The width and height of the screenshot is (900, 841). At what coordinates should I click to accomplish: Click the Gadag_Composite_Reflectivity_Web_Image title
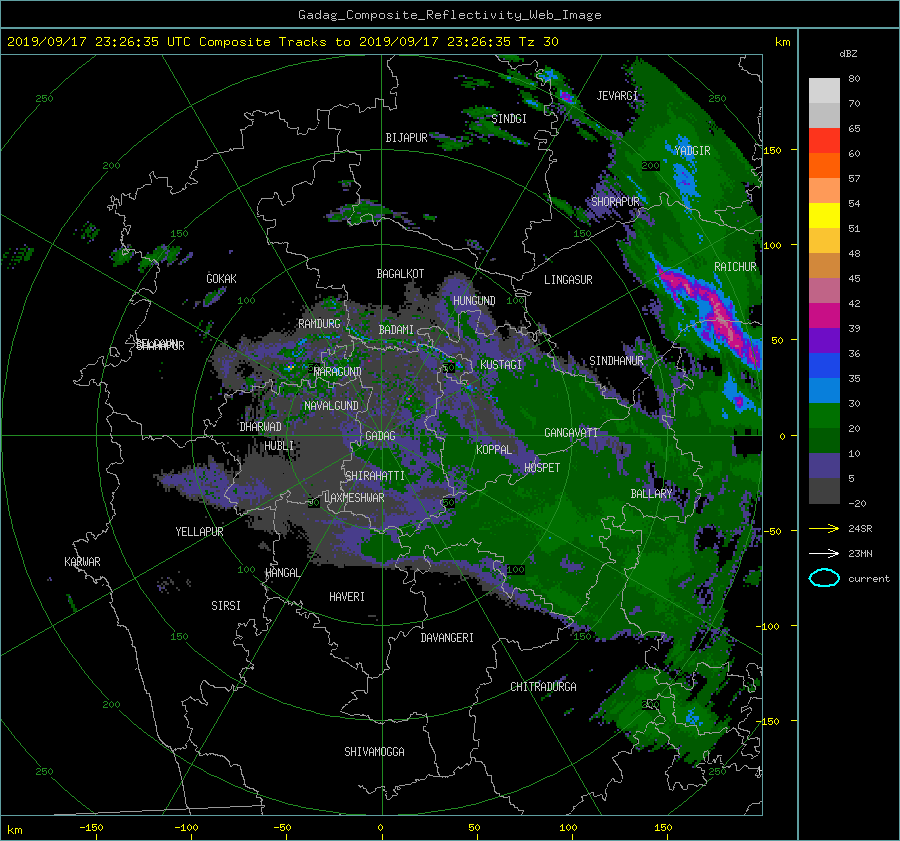(x=449, y=15)
